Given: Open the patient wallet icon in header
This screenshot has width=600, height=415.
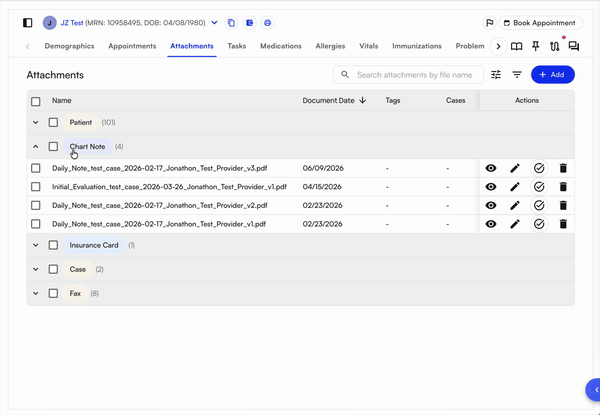Looking at the screenshot, I should pyautogui.click(x=249, y=23).
